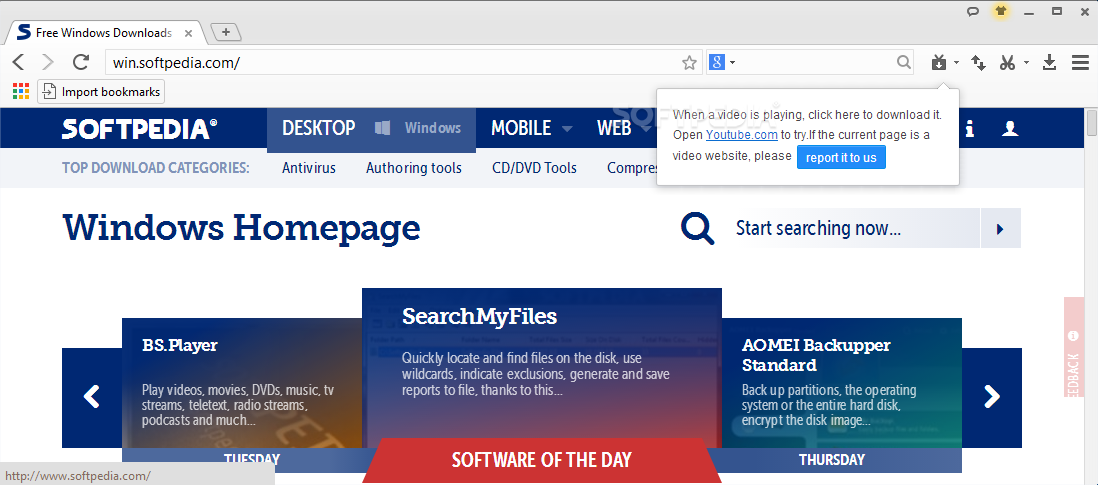
Task: Click the info 'i' icon in site header
Action: (x=970, y=129)
